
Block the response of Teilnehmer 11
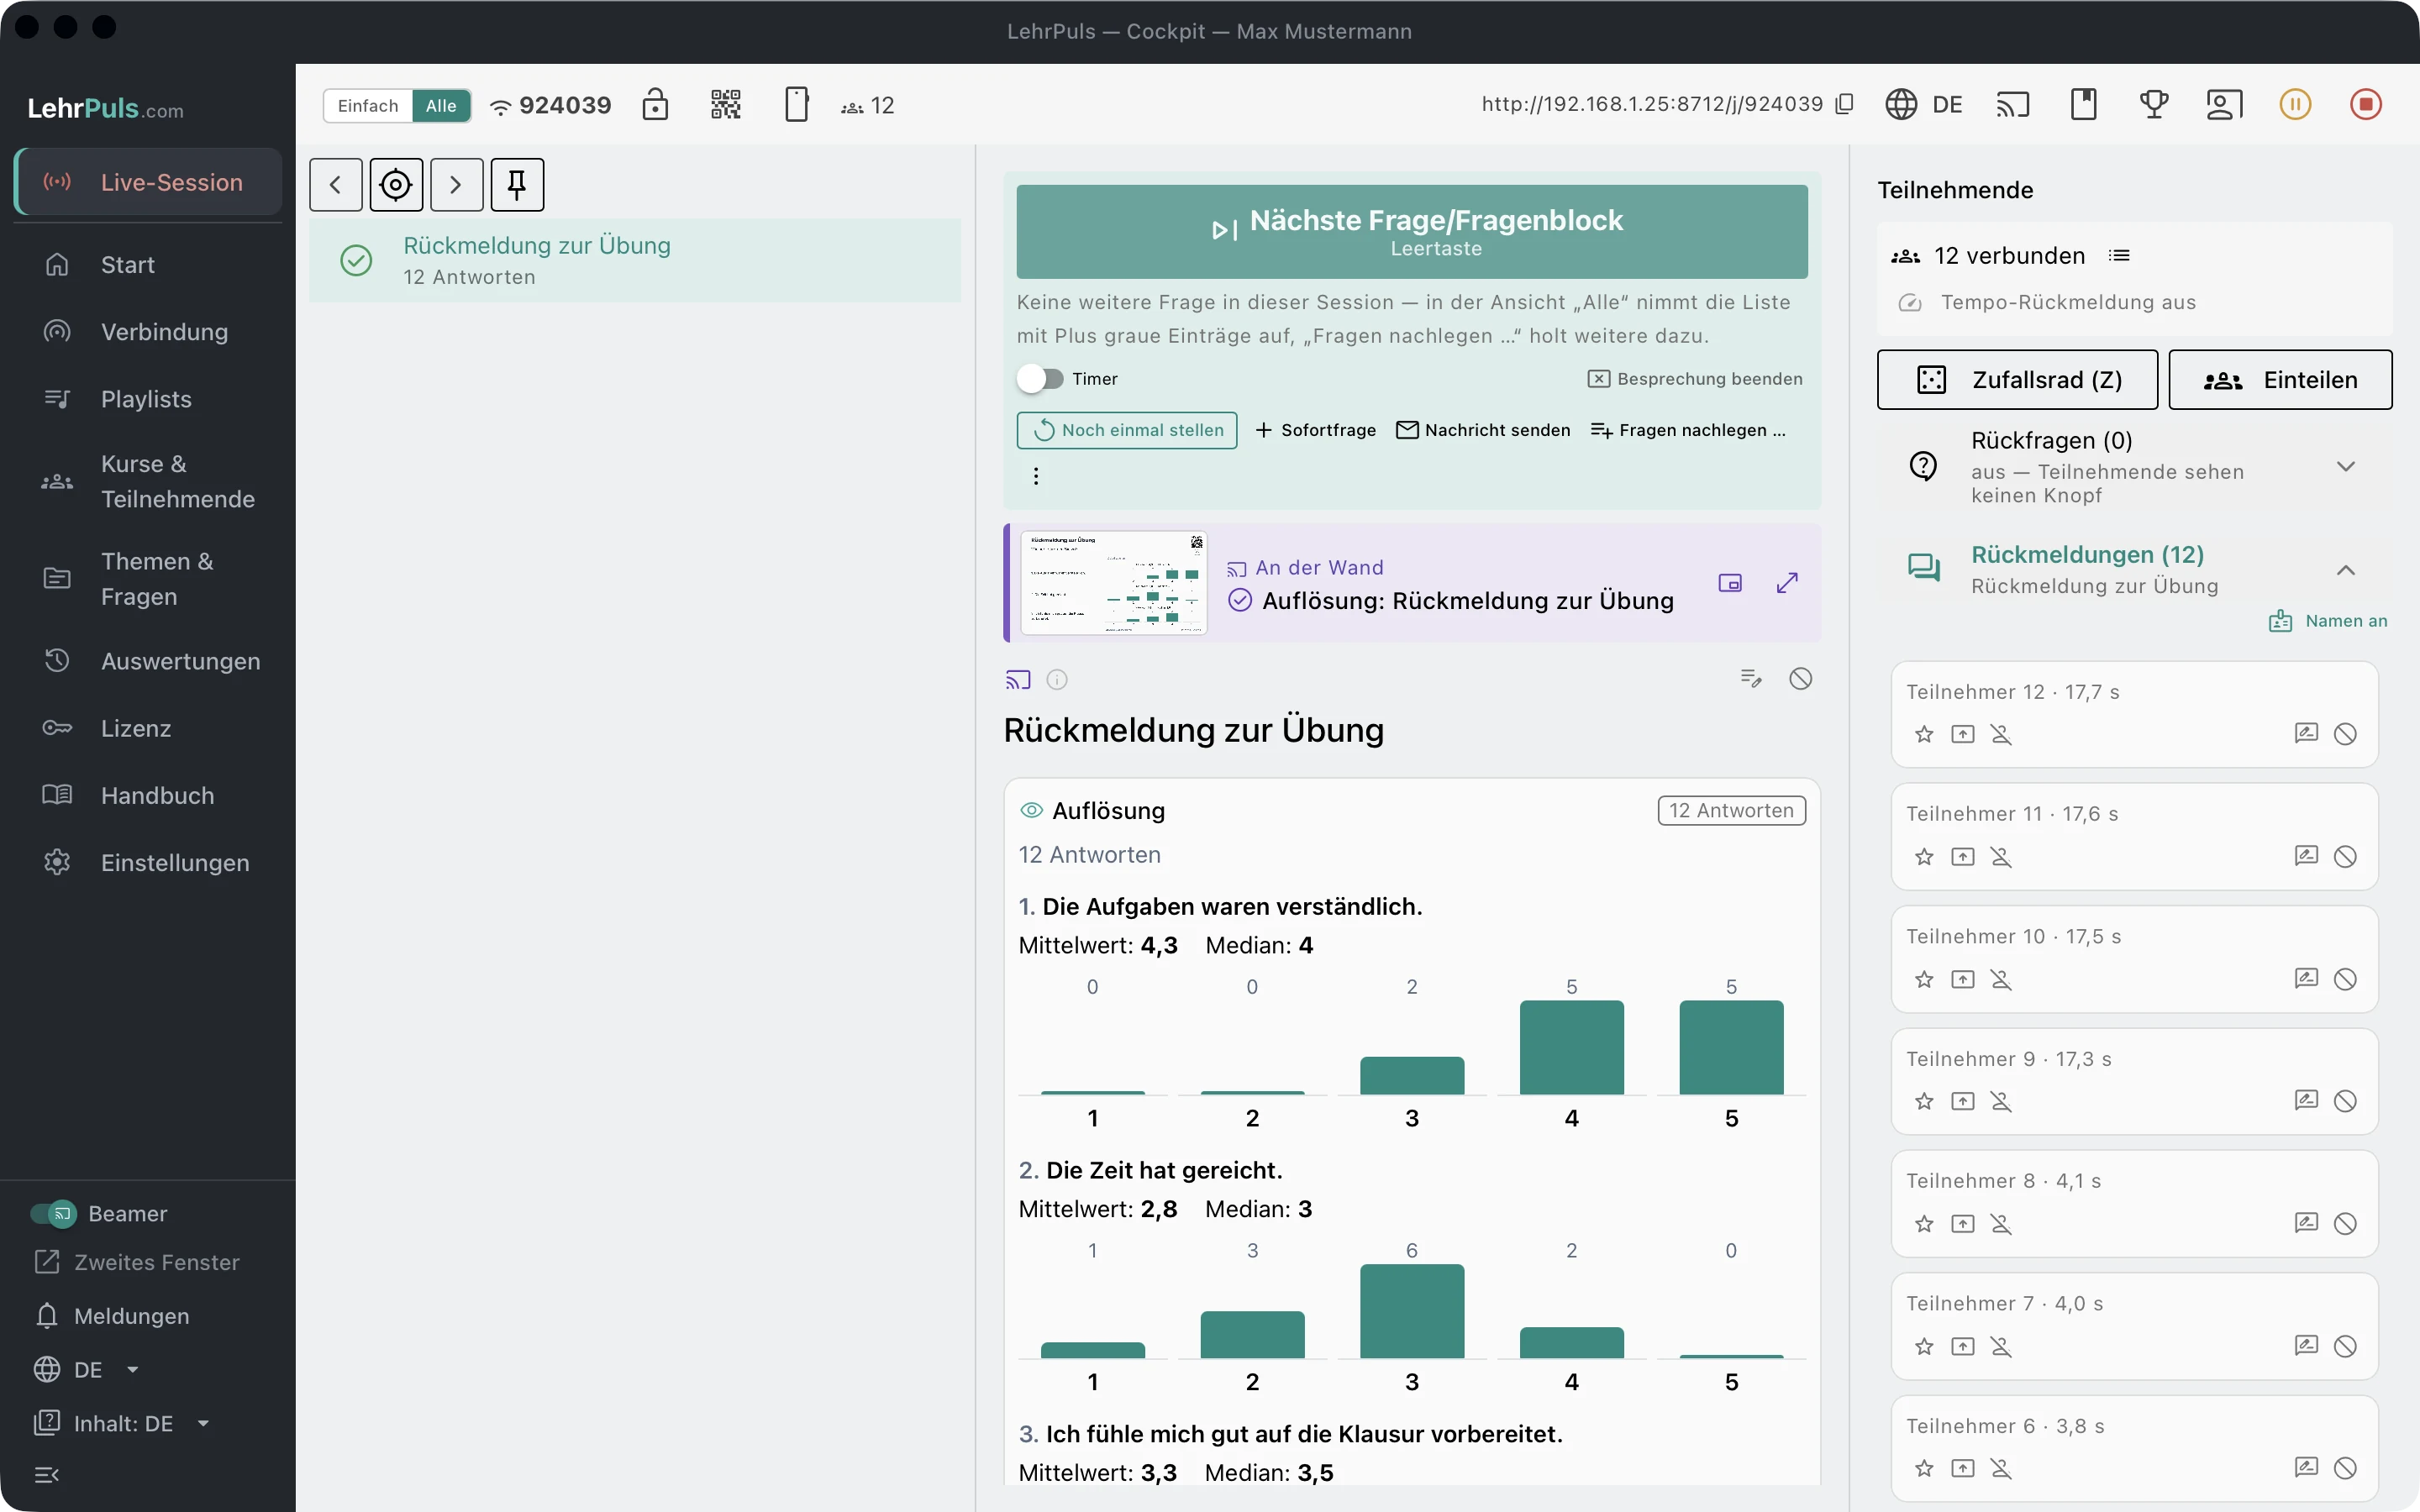2345,856
